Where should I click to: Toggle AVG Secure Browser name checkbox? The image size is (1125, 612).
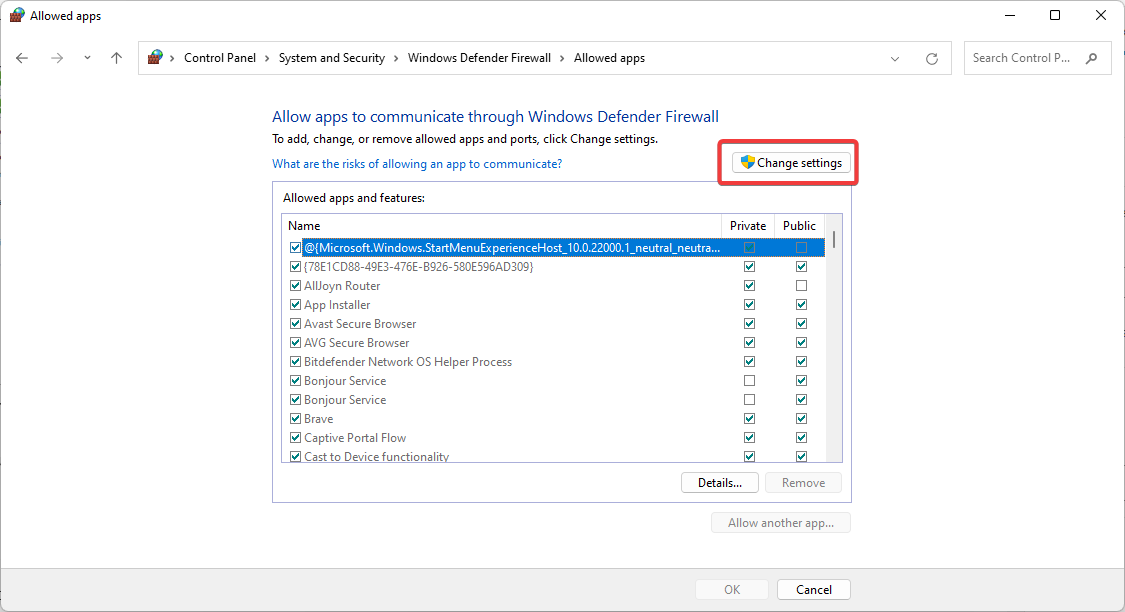pyautogui.click(x=295, y=342)
